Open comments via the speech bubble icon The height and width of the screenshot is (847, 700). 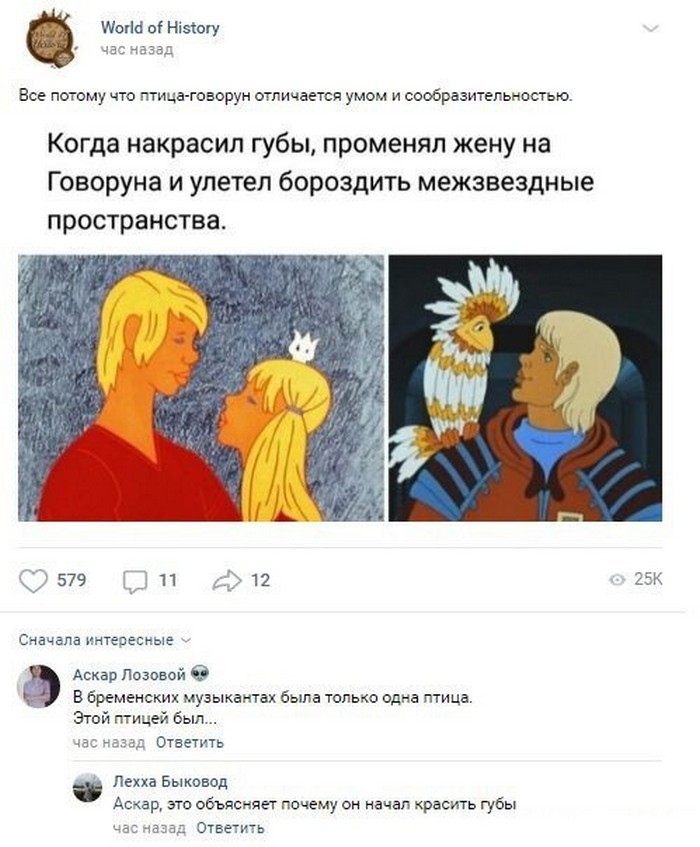tap(134, 581)
